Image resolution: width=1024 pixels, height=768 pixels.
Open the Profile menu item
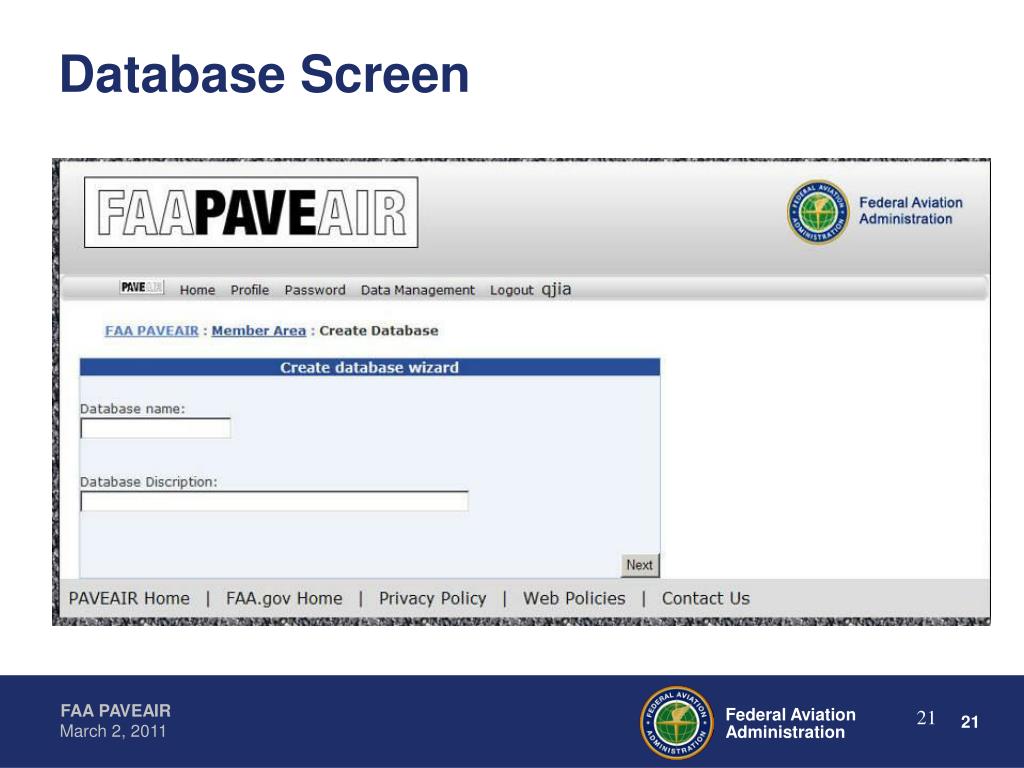249,290
